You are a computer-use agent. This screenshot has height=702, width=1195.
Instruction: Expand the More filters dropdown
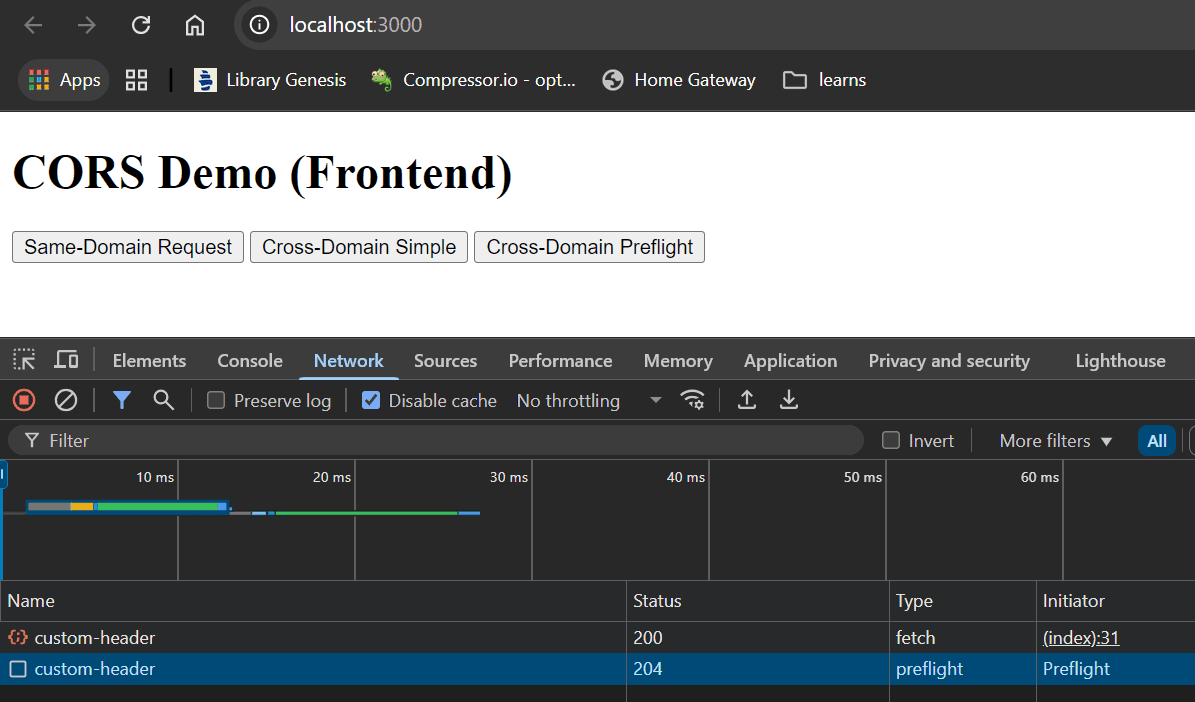click(x=1056, y=441)
